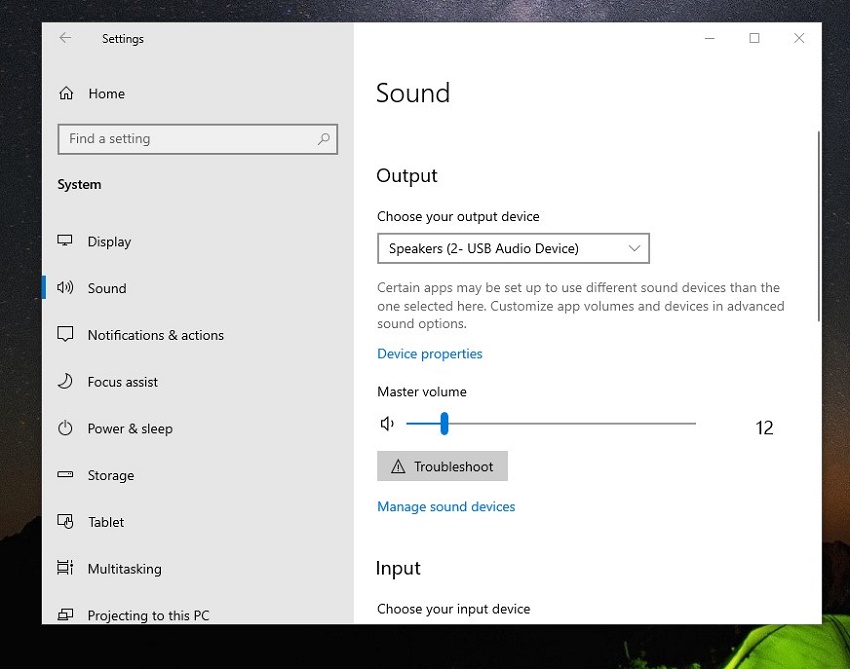Click the Display monitor icon
Image resolution: width=850 pixels, height=669 pixels.
(66, 241)
